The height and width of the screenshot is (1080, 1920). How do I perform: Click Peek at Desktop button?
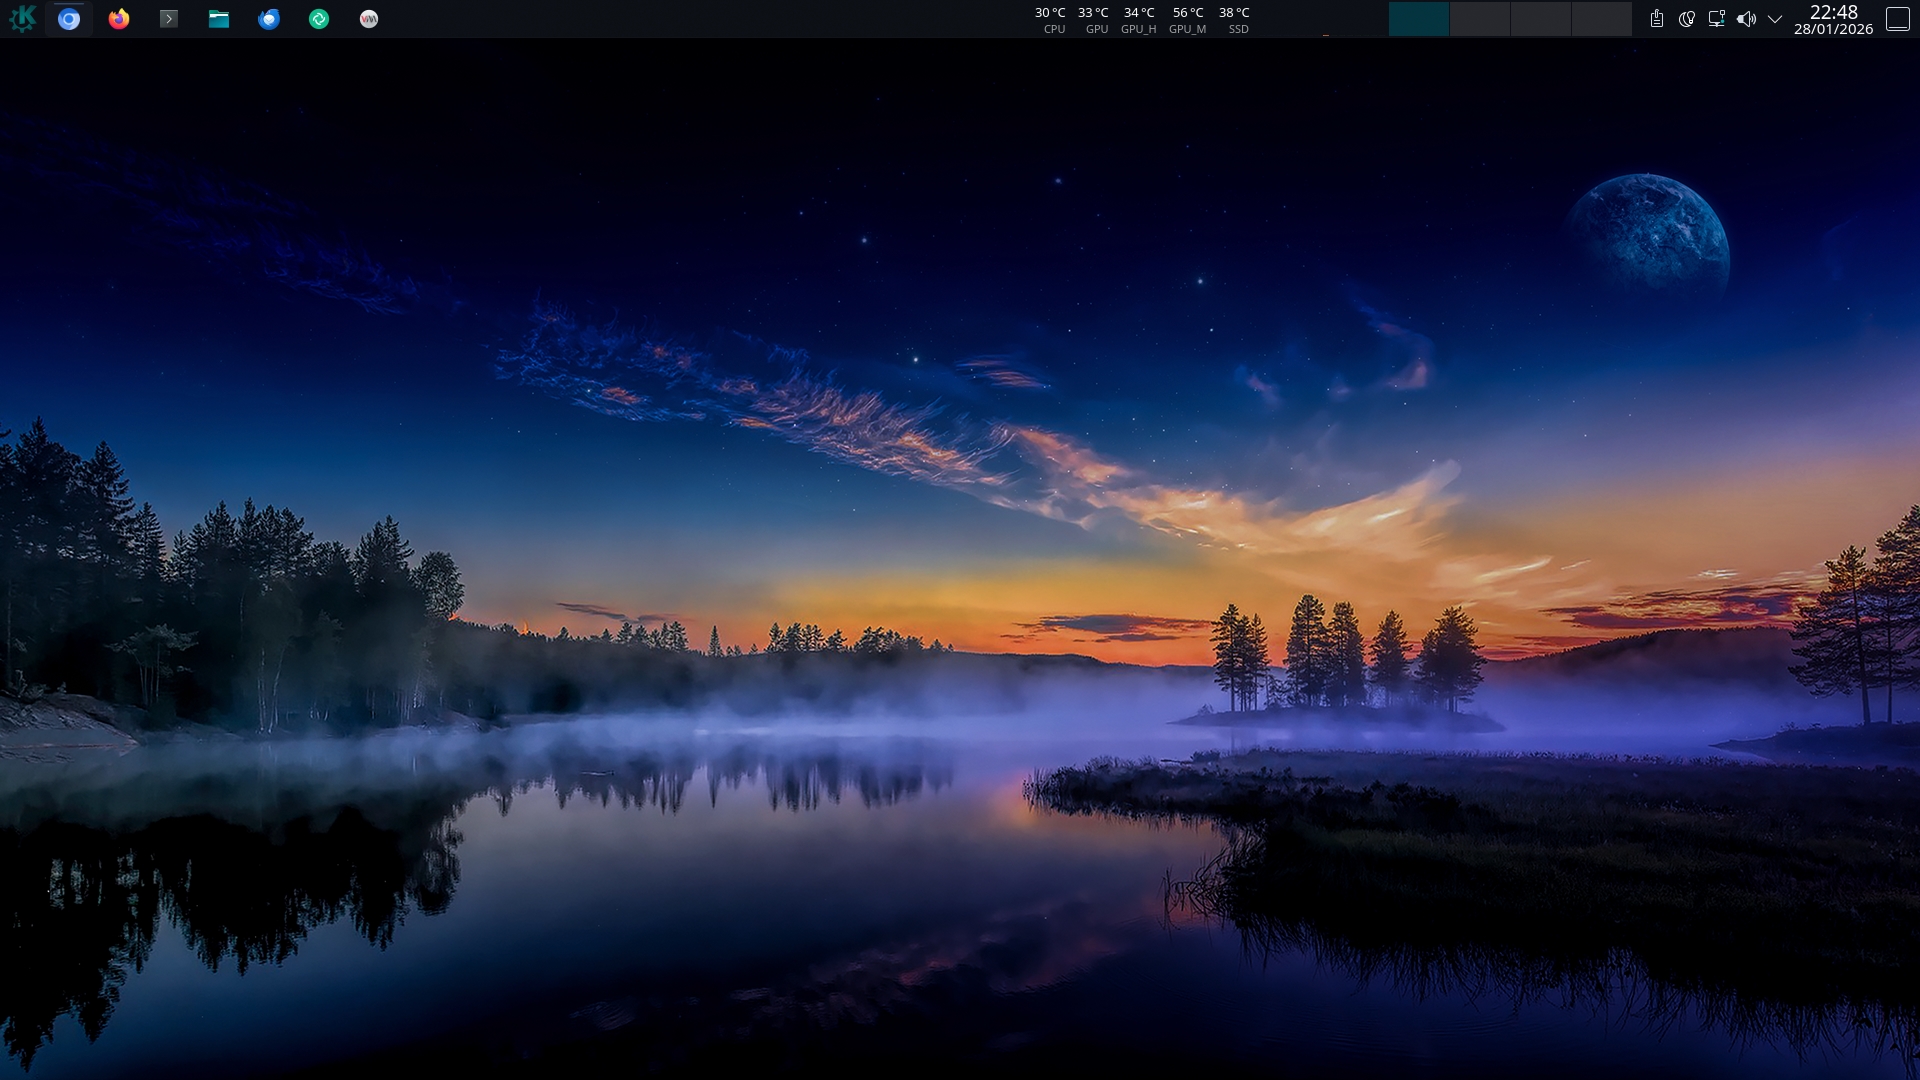pos(1897,19)
